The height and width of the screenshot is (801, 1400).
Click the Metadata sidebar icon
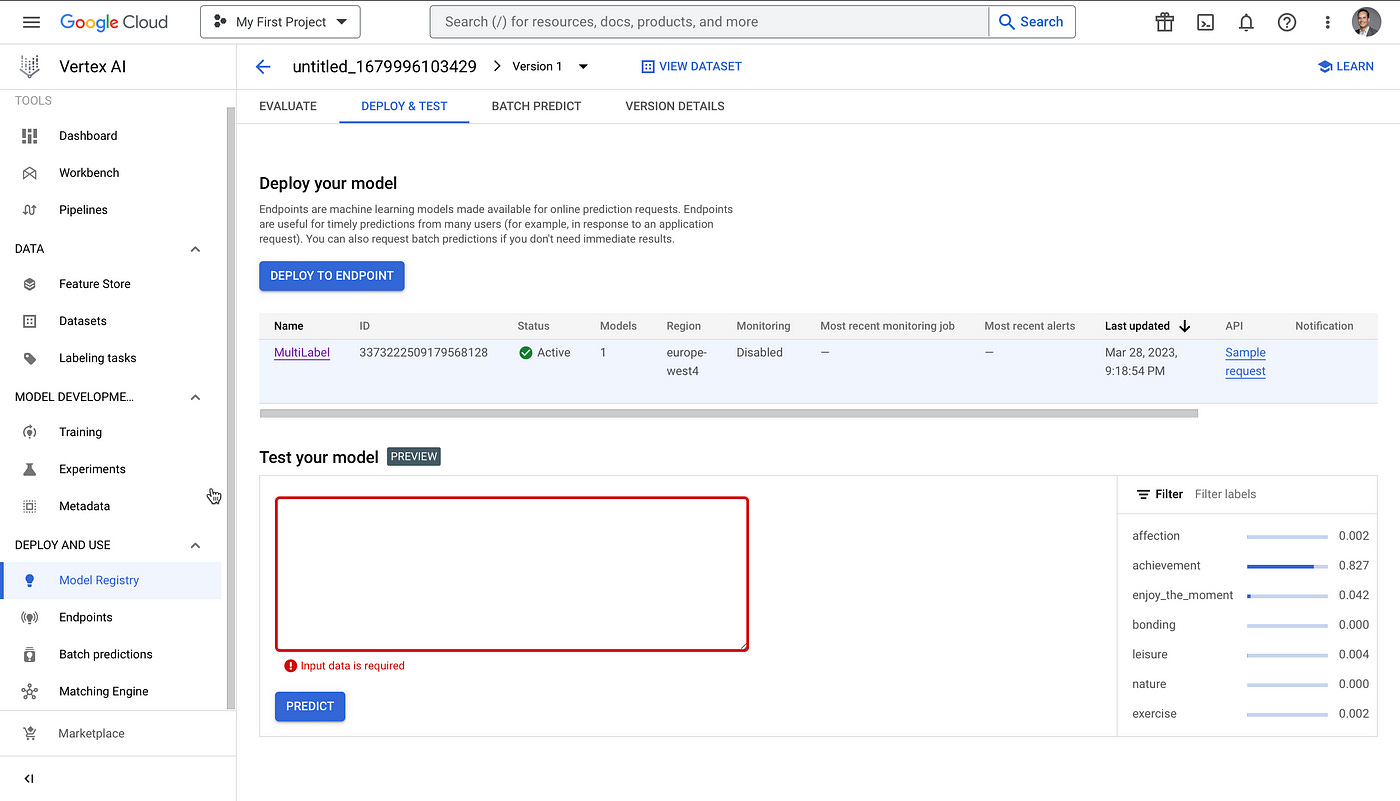pyautogui.click(x=30, y=506)
